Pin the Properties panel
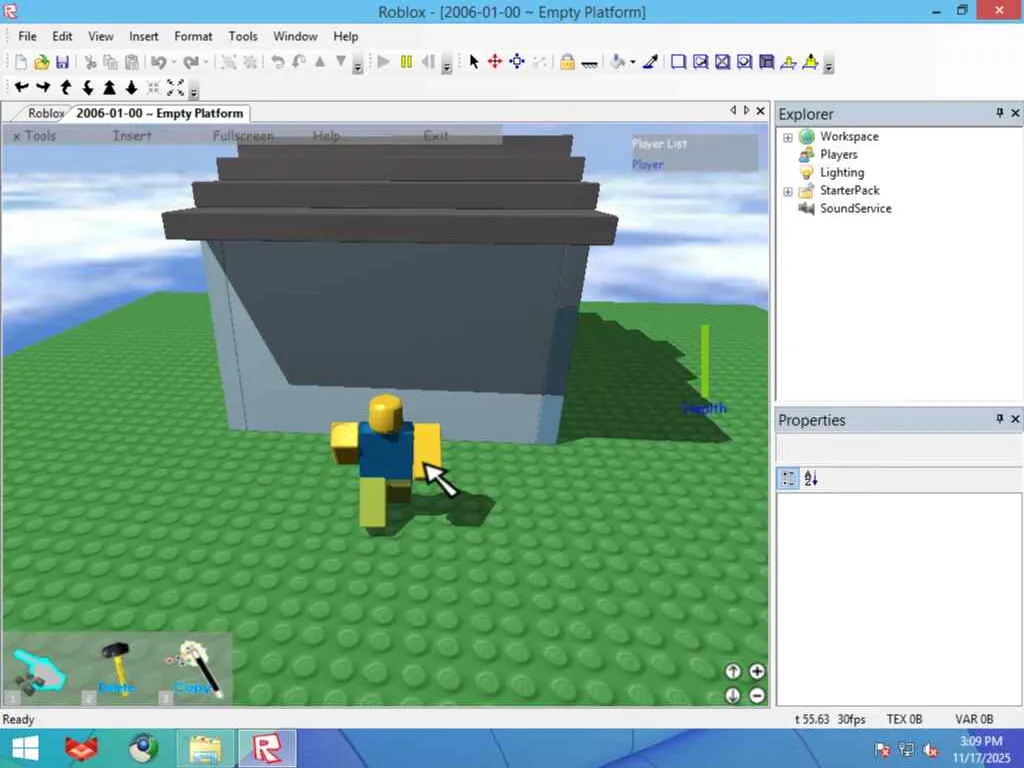Viewport: 1024px width, 768px height. pyautogui.click(x=999, y=419)
